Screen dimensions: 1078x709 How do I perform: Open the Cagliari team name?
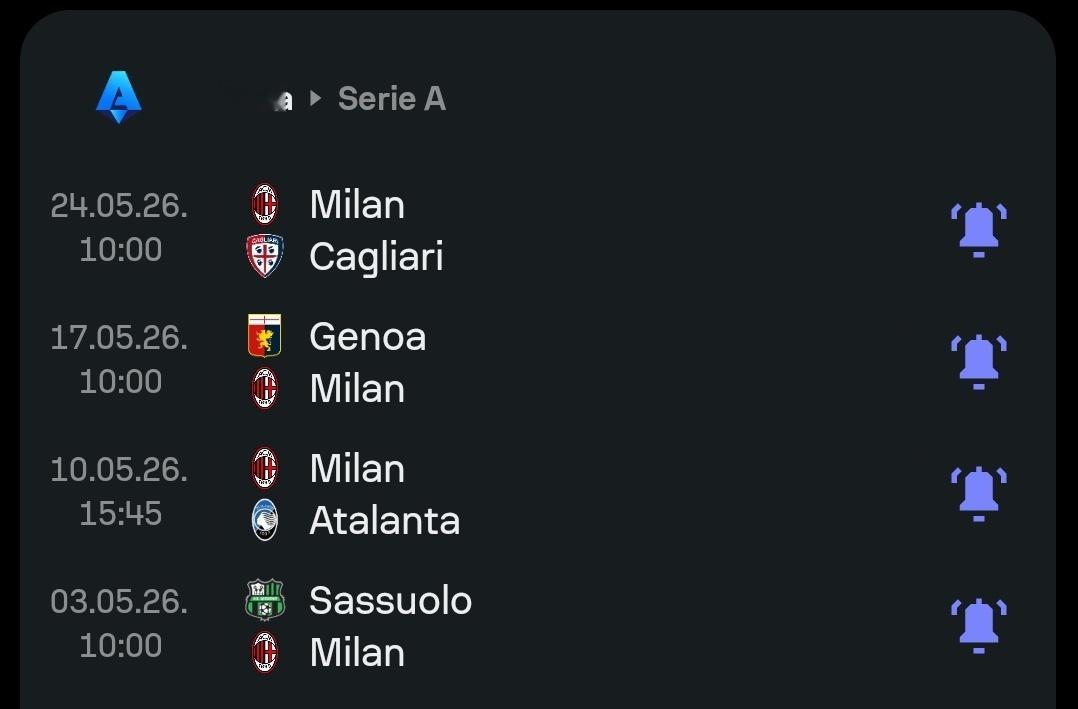[376, 257]
